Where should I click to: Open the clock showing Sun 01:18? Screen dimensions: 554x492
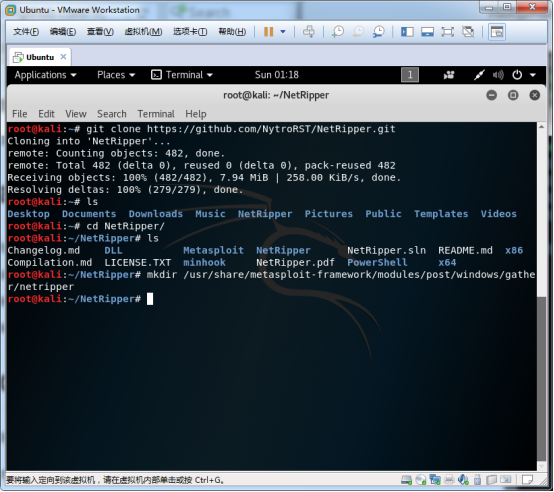[x=277, y=75]
